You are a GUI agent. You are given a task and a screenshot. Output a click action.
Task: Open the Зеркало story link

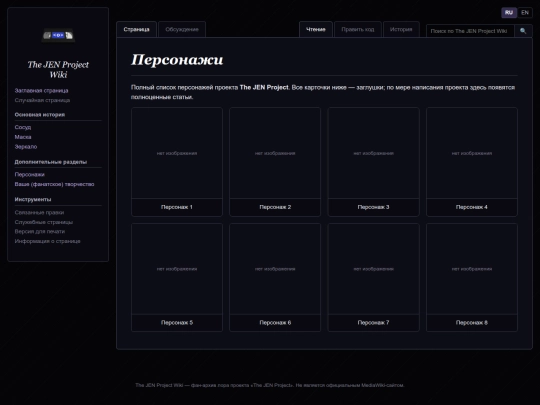pyautogui.click(x=26, y=146)
